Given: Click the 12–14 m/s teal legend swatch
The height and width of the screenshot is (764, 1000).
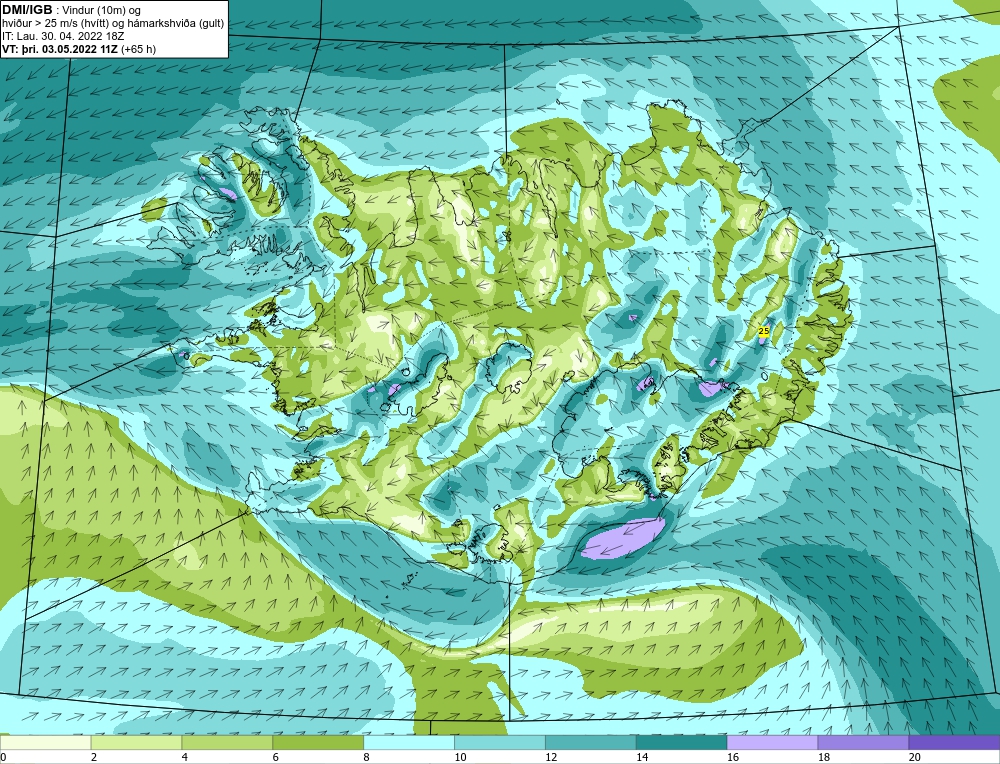Looking at the screenshot, I should click(591, 742).
